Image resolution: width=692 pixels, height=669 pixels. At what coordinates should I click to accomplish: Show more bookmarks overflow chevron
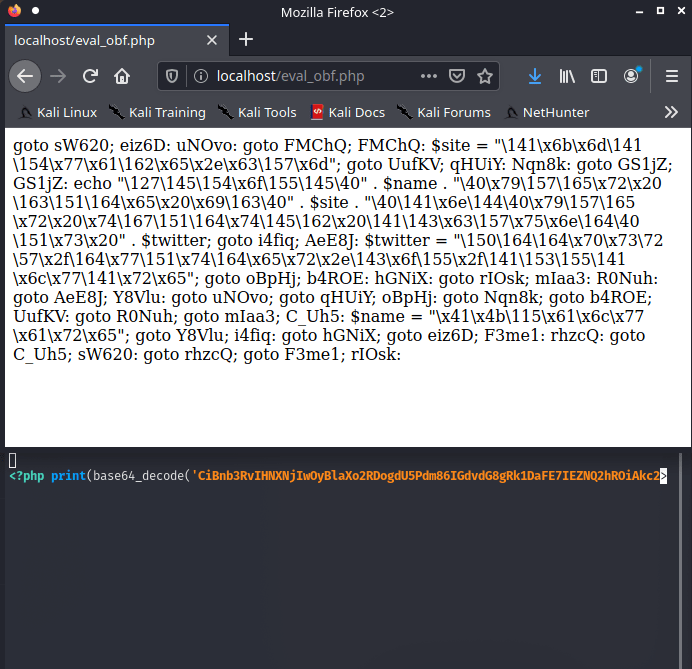click(671, 112)
